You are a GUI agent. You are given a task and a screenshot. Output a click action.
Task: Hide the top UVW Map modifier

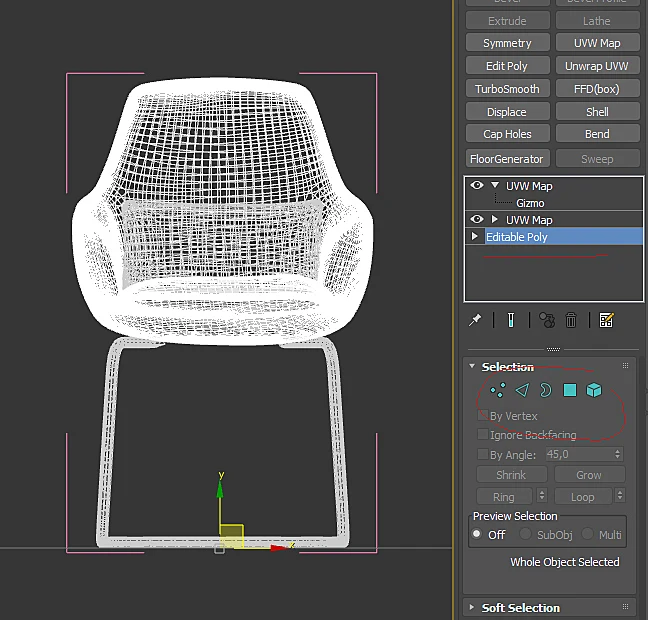tap(477, 185)
